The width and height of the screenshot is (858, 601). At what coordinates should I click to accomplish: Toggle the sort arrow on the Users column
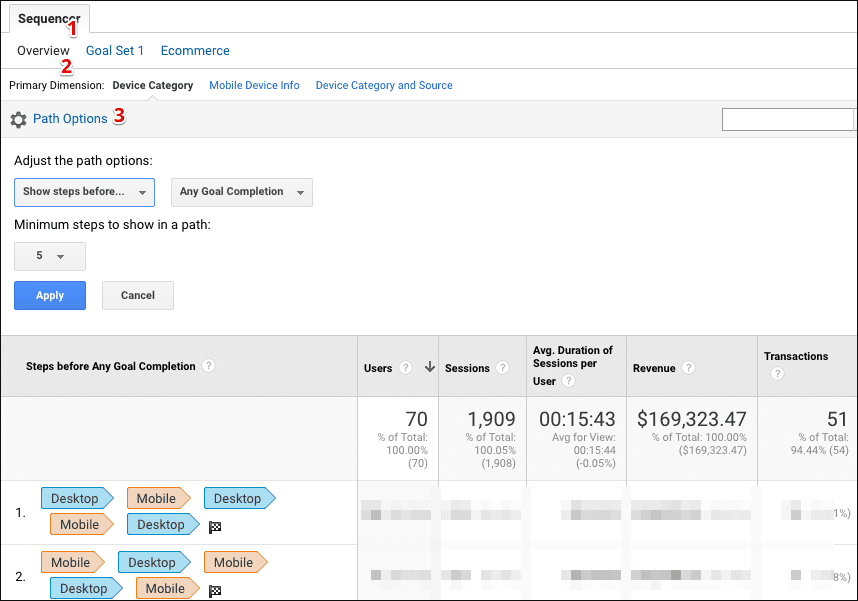pos(430,367)
